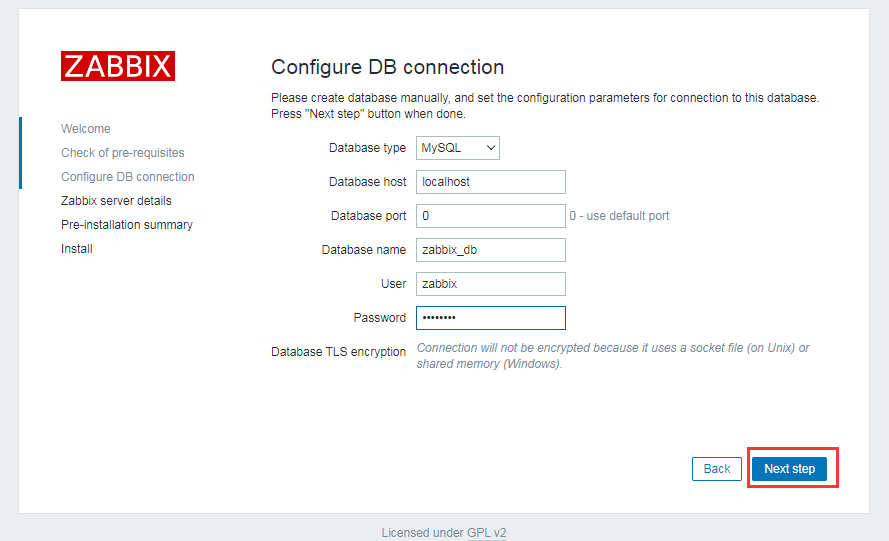Click the Database TLS encryption label
Screen dimensions: 889x541
338,352
